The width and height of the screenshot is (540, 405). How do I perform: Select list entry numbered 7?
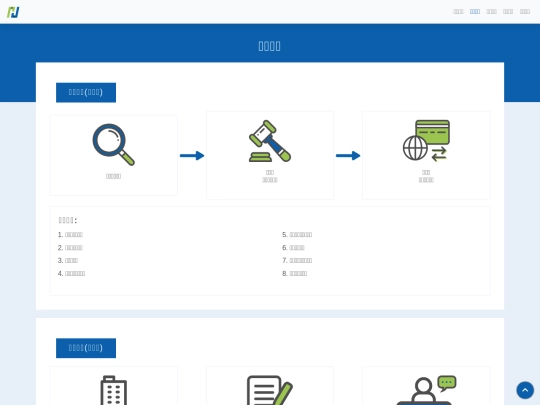tap(297, 261)
